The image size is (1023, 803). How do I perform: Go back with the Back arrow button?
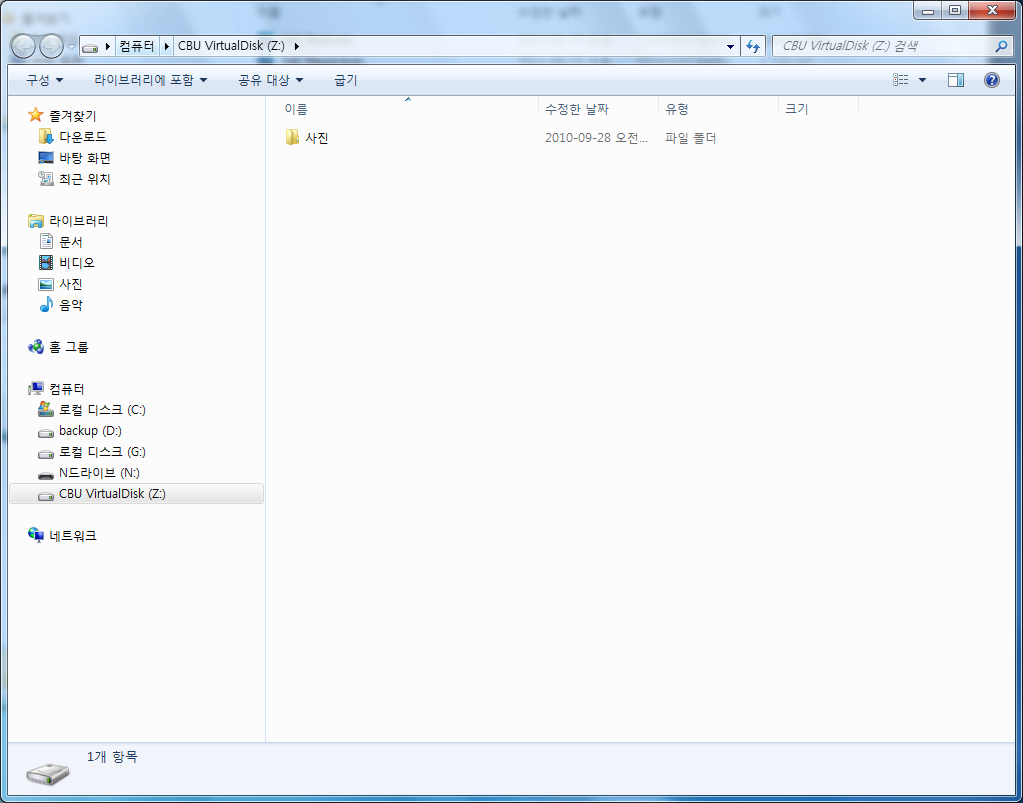(x=23, y=46)
